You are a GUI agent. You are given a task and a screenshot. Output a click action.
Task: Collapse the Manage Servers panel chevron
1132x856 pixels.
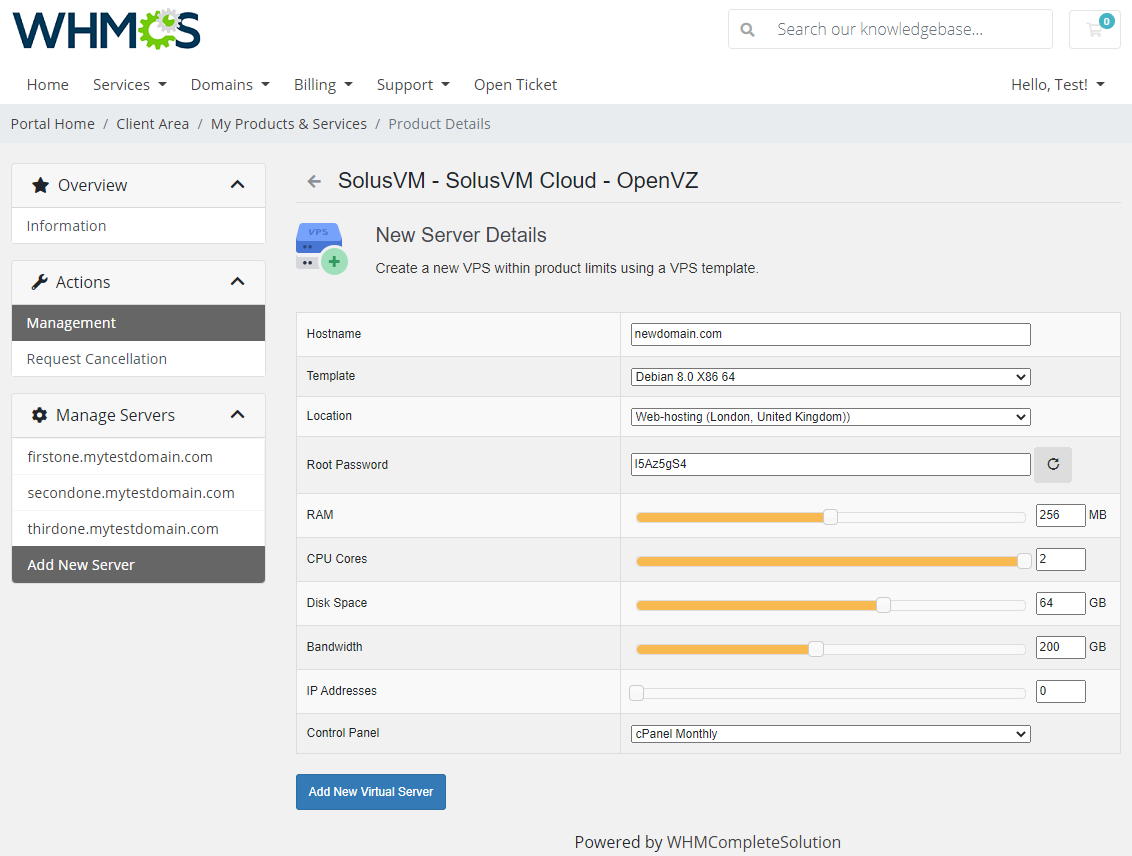(x=238, y=414)
